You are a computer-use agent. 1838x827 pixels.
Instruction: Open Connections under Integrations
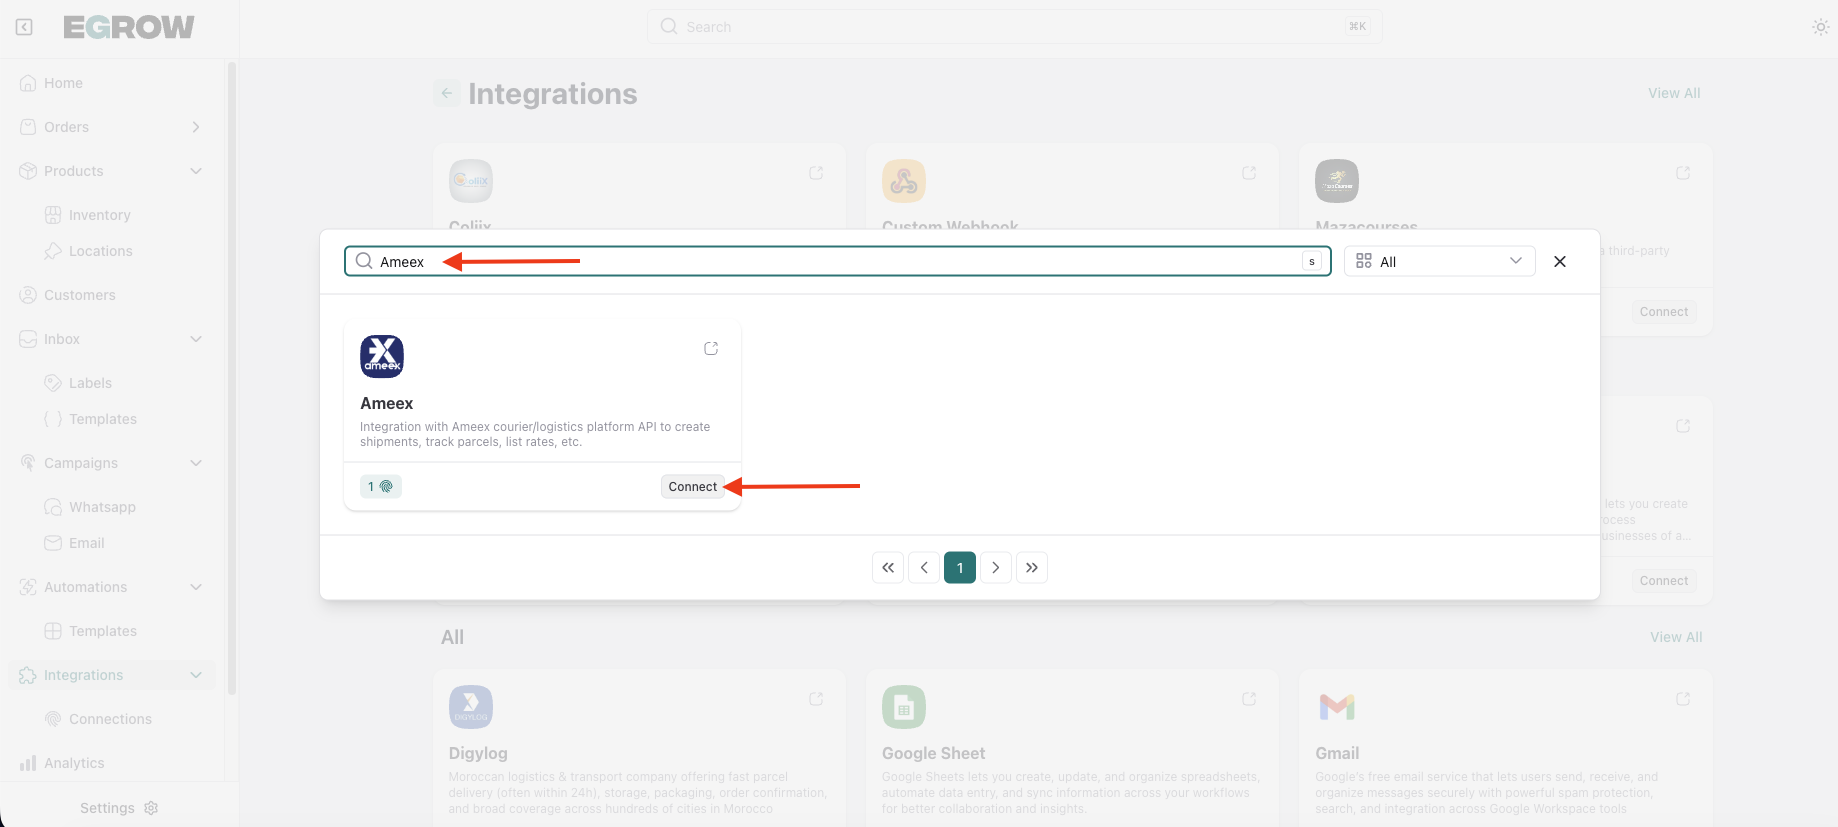point(110,719)
